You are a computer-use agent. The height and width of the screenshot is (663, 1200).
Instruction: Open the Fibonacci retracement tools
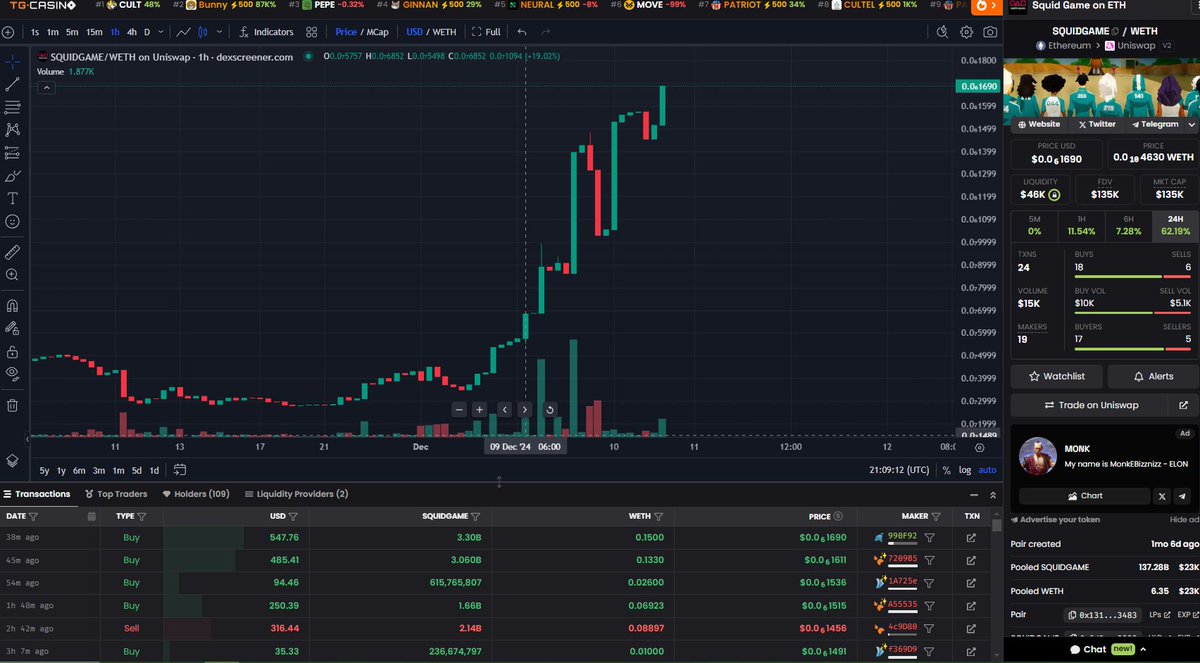tap(12, 107)
